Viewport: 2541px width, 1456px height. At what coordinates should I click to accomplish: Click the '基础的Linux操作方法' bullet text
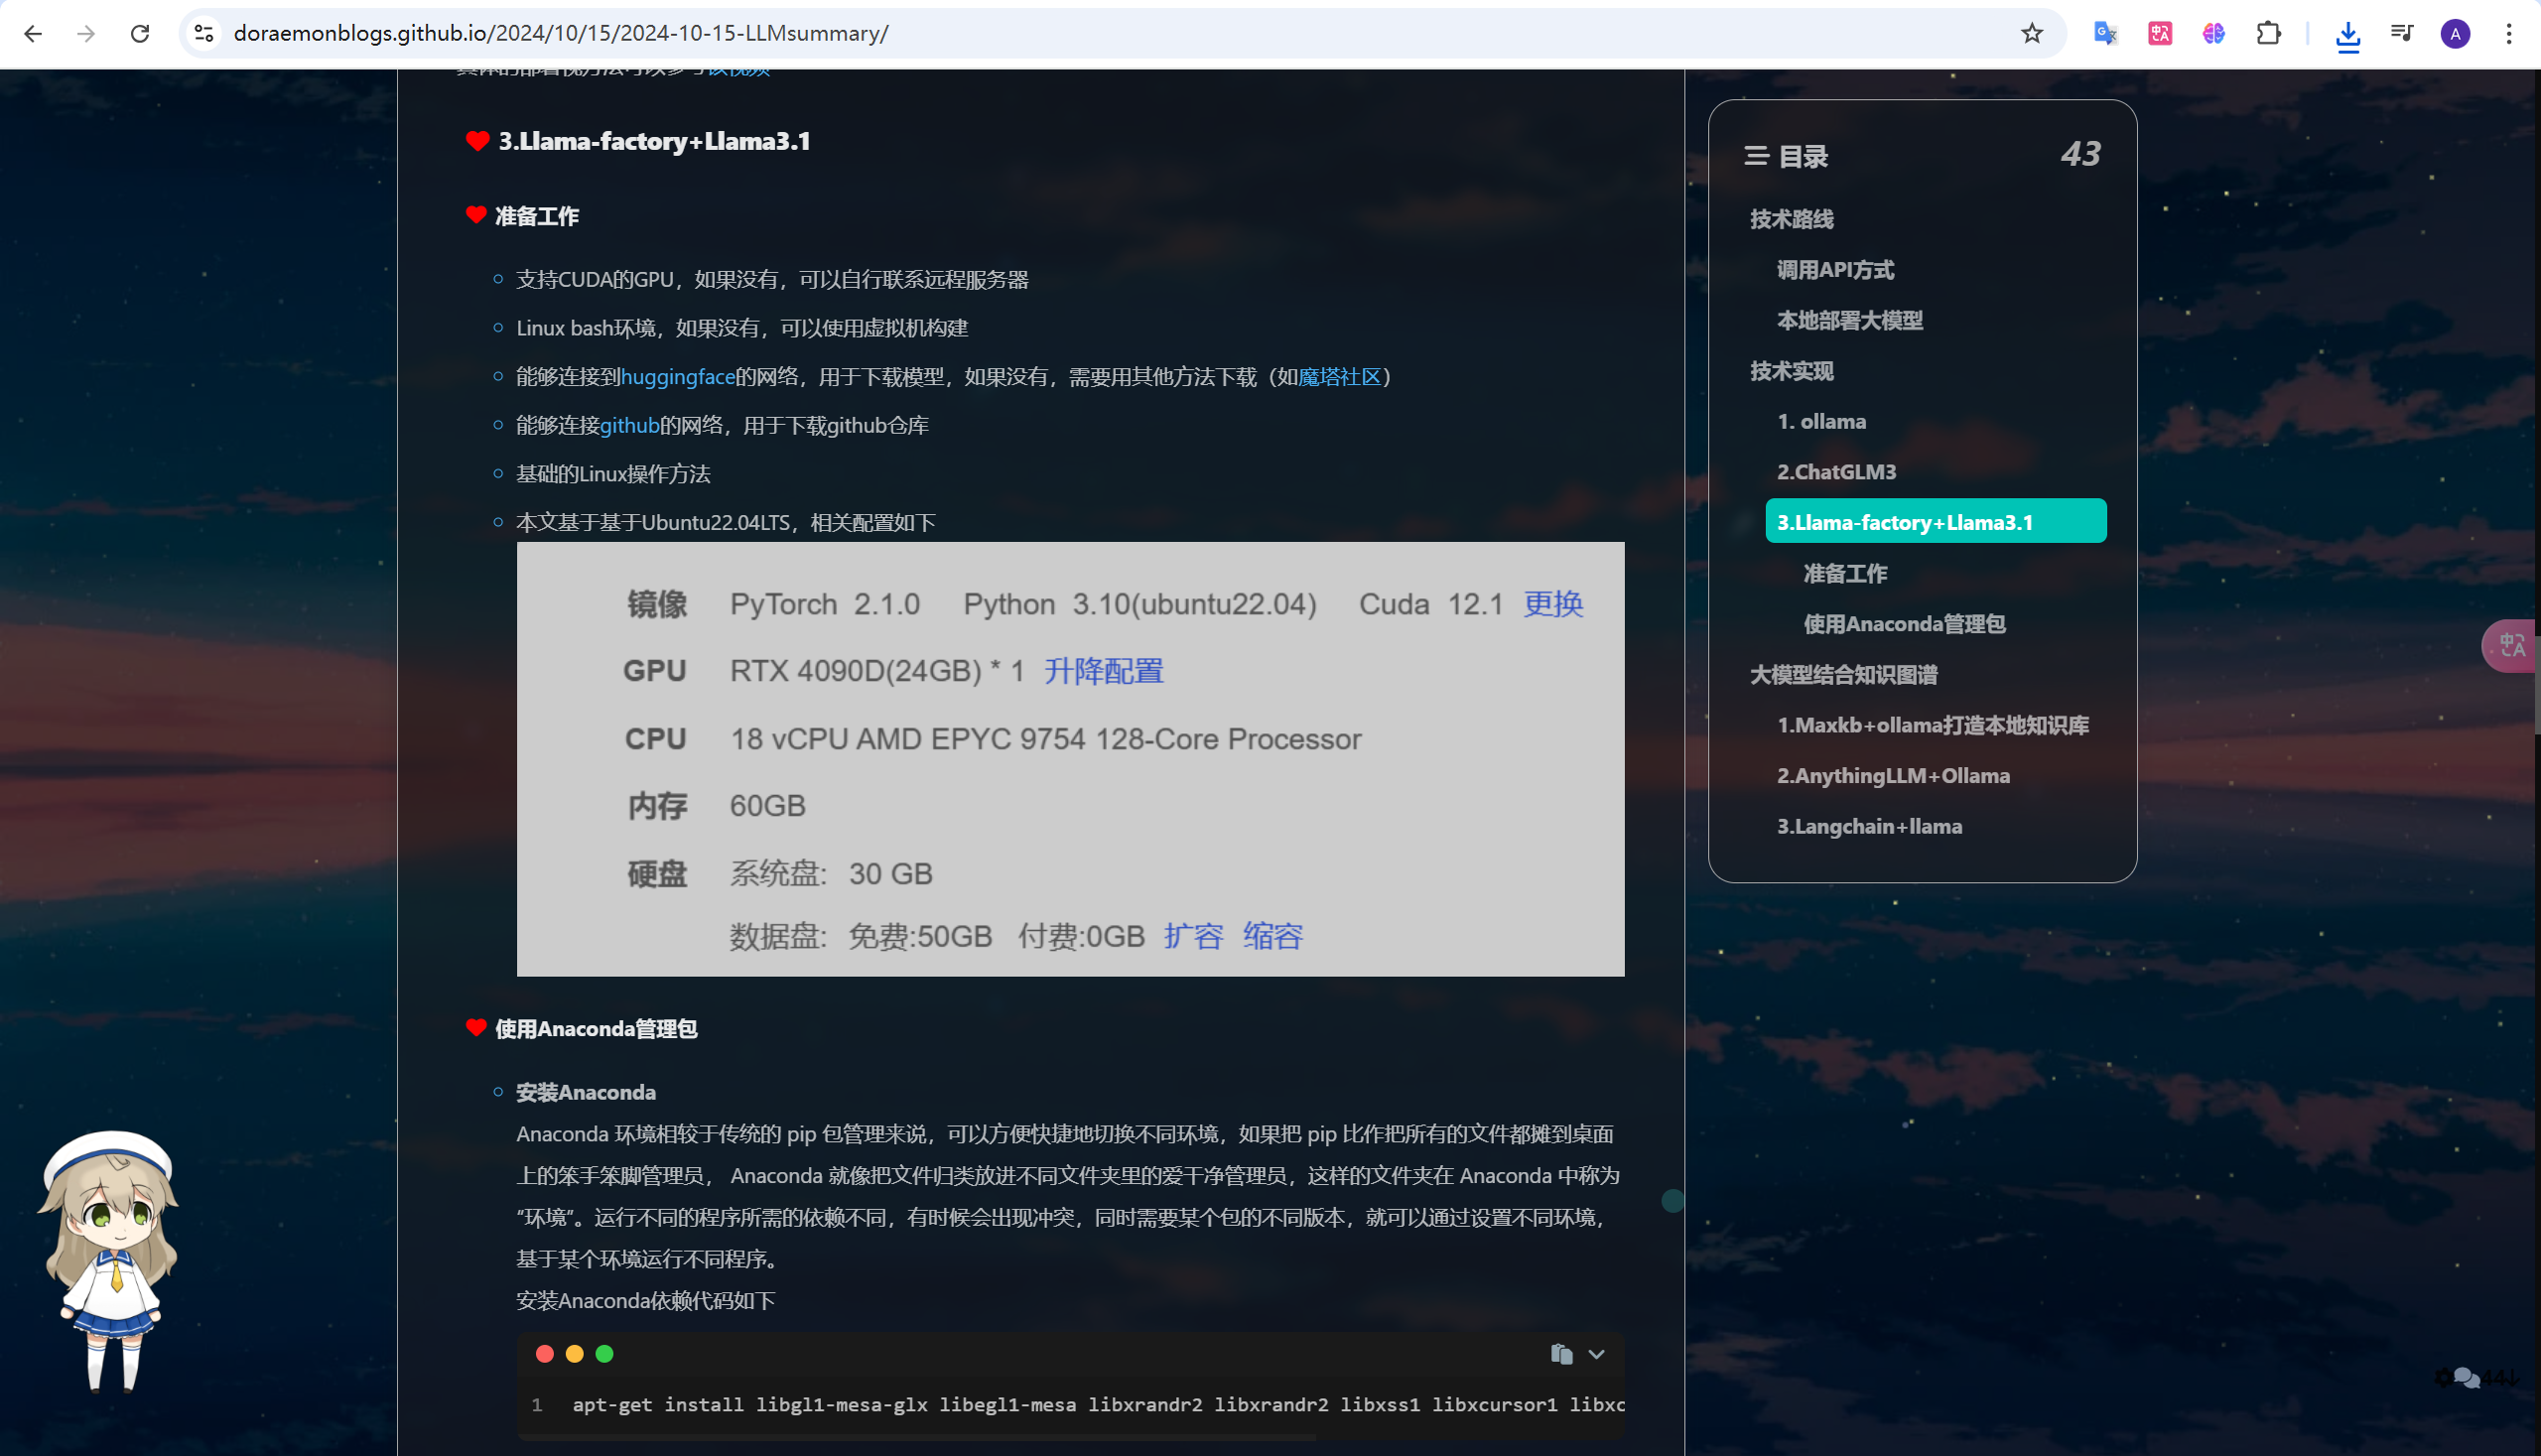[613, 474]
